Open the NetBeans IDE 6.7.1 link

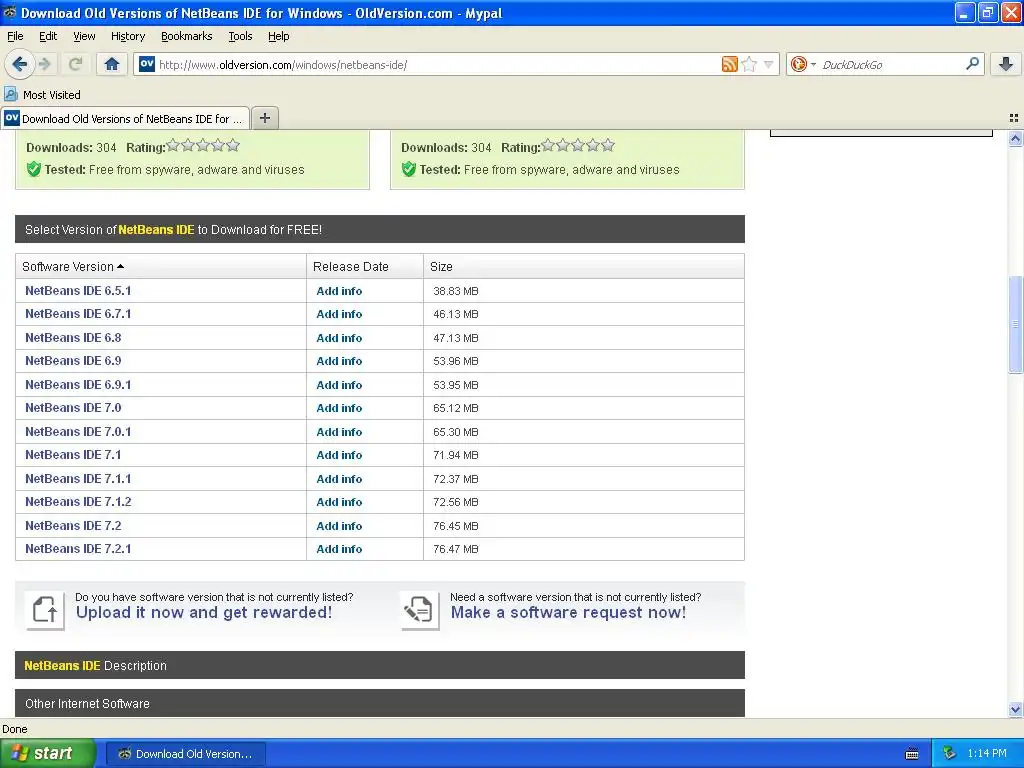click(78, 313)
